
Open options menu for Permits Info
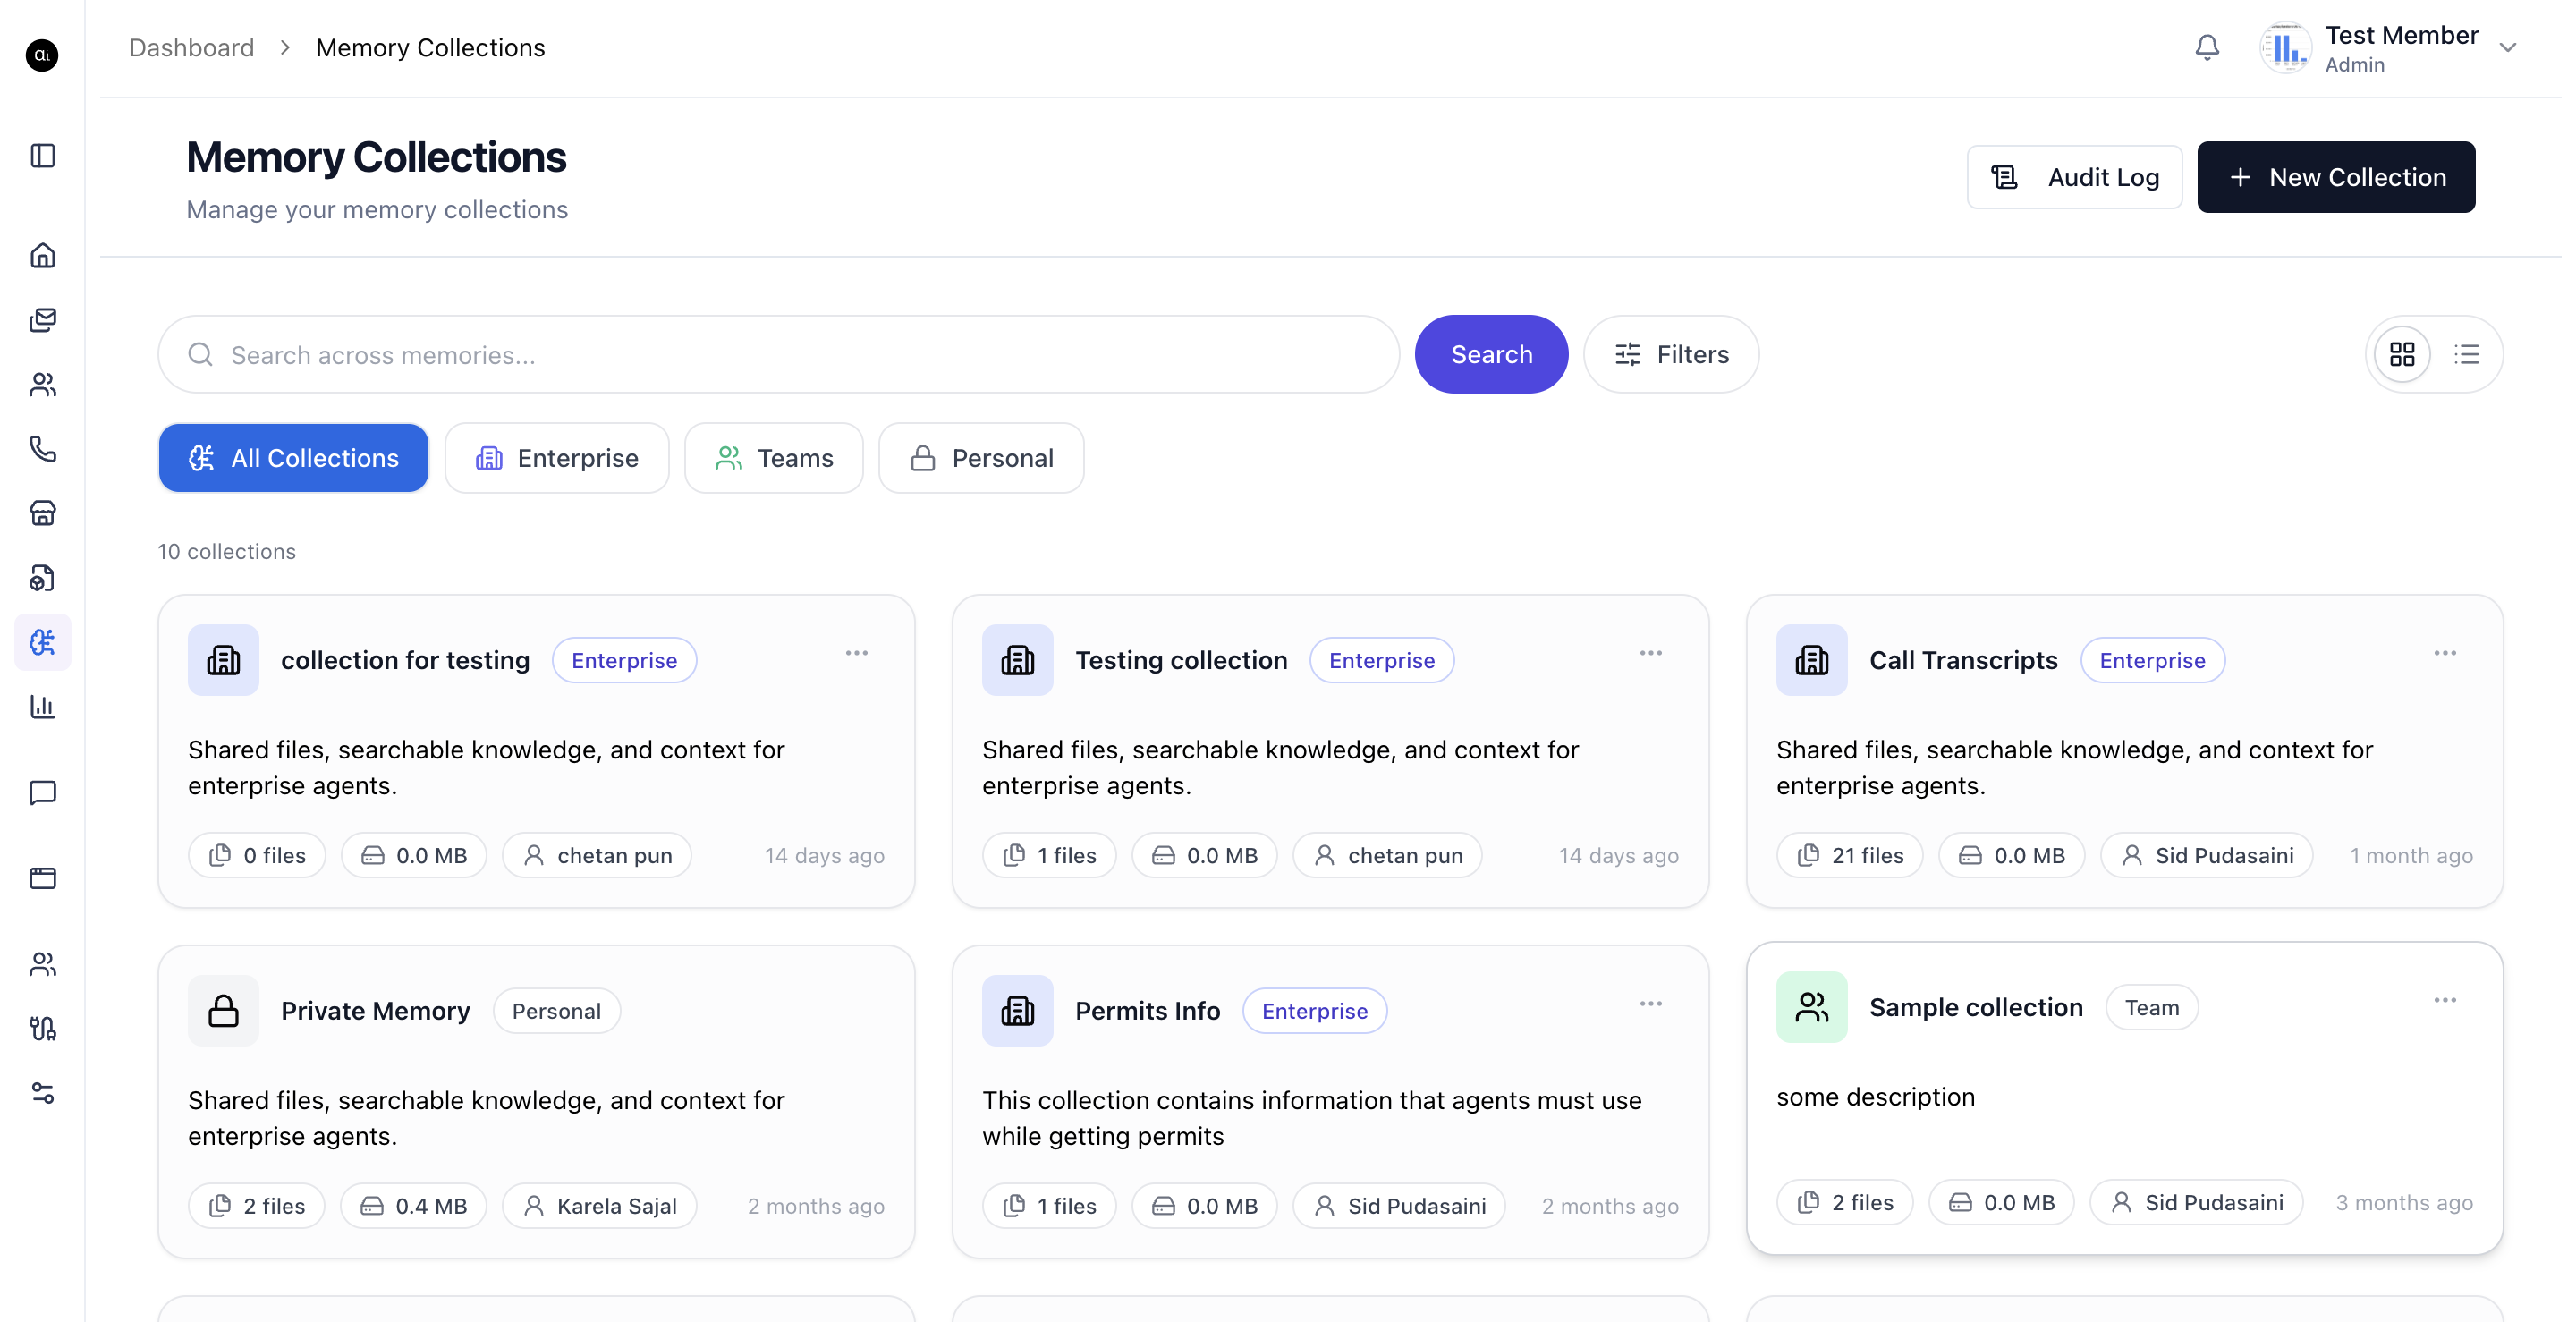pos(1650,1003)
